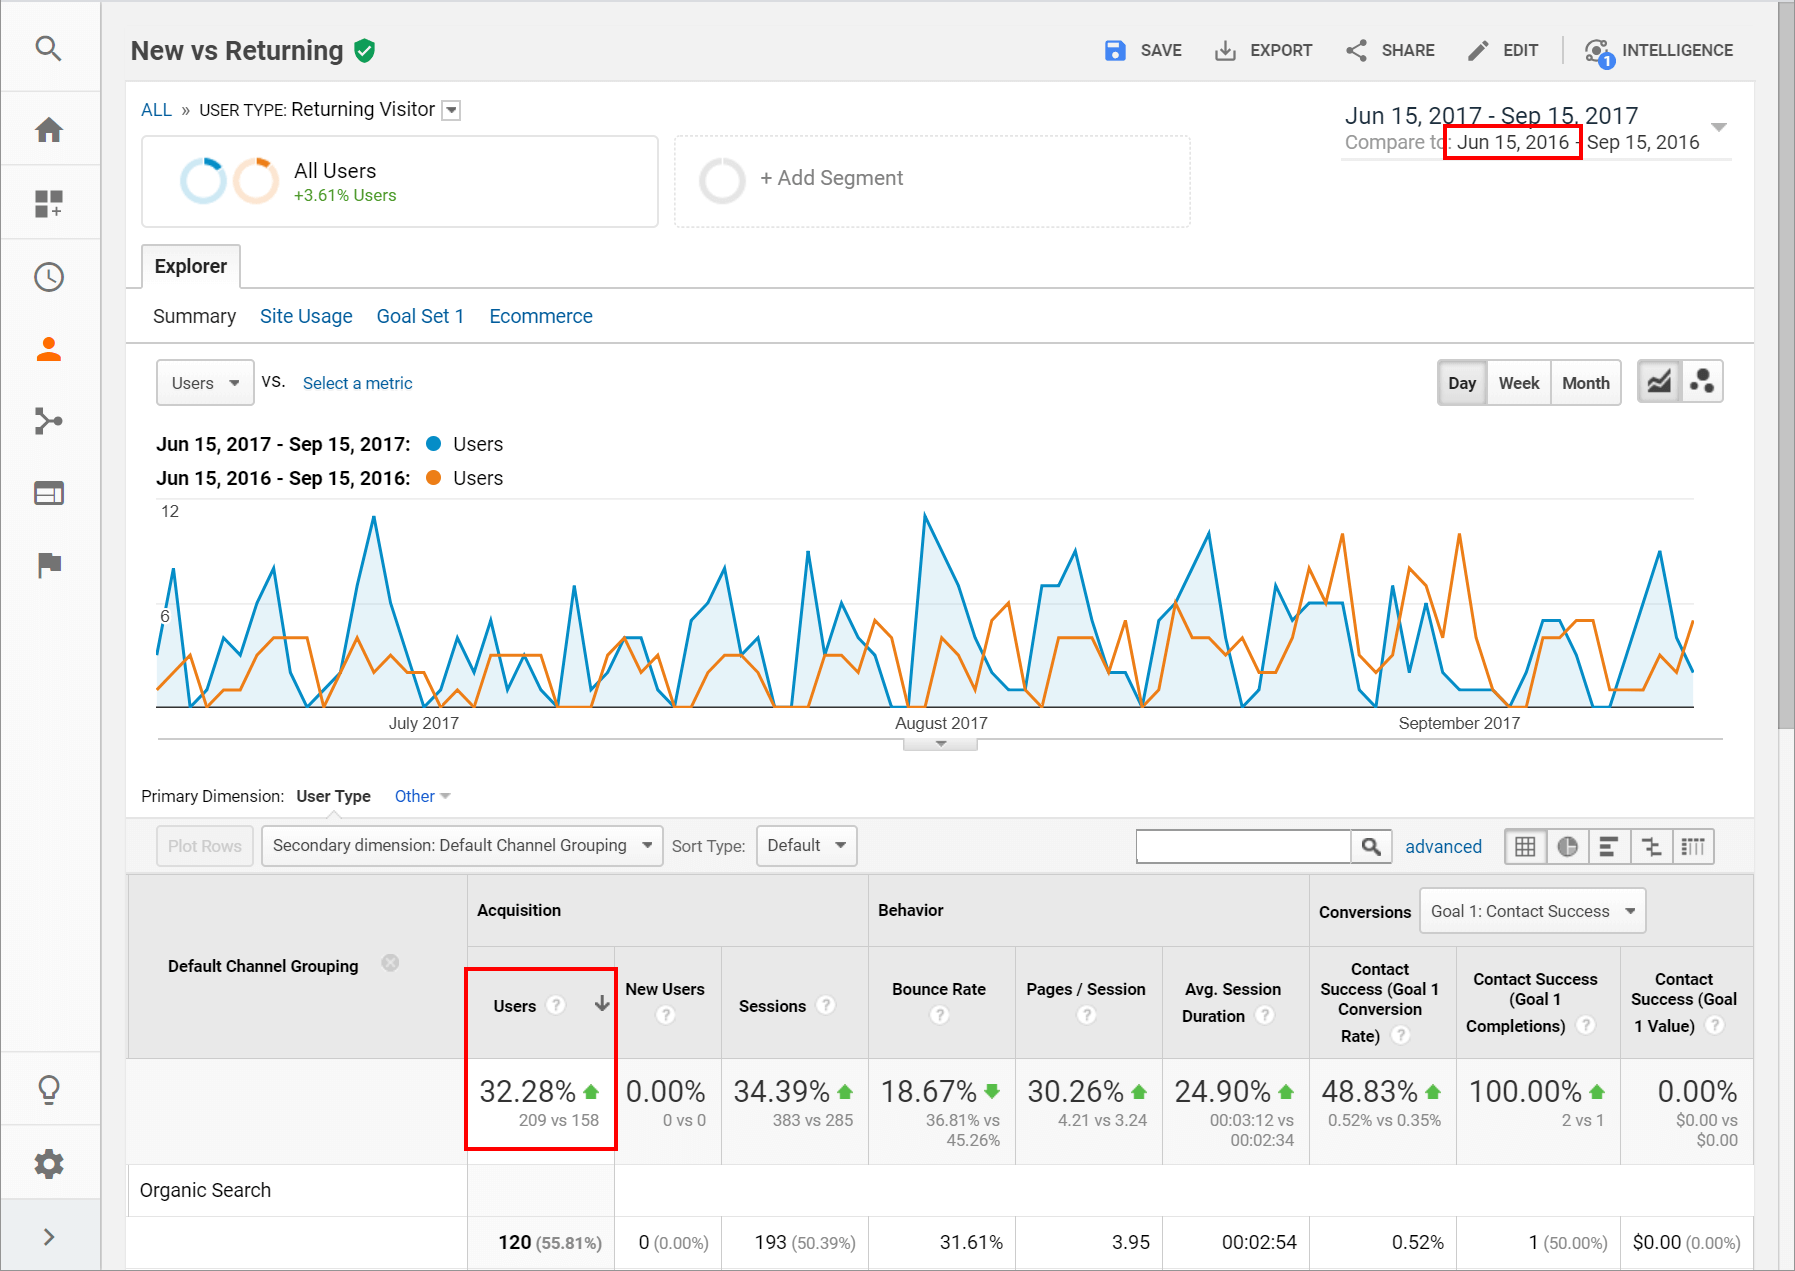Click the Plot Rows button

[205, 846]
